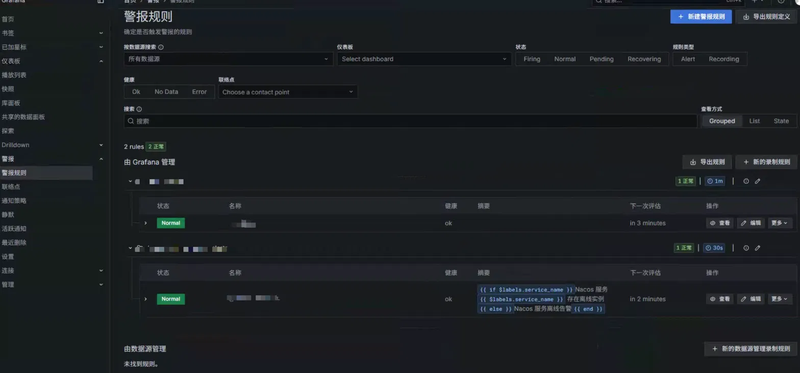Filter by Firing state
The width and height of the screenshot is (800, 373).
tap(532, 59)
